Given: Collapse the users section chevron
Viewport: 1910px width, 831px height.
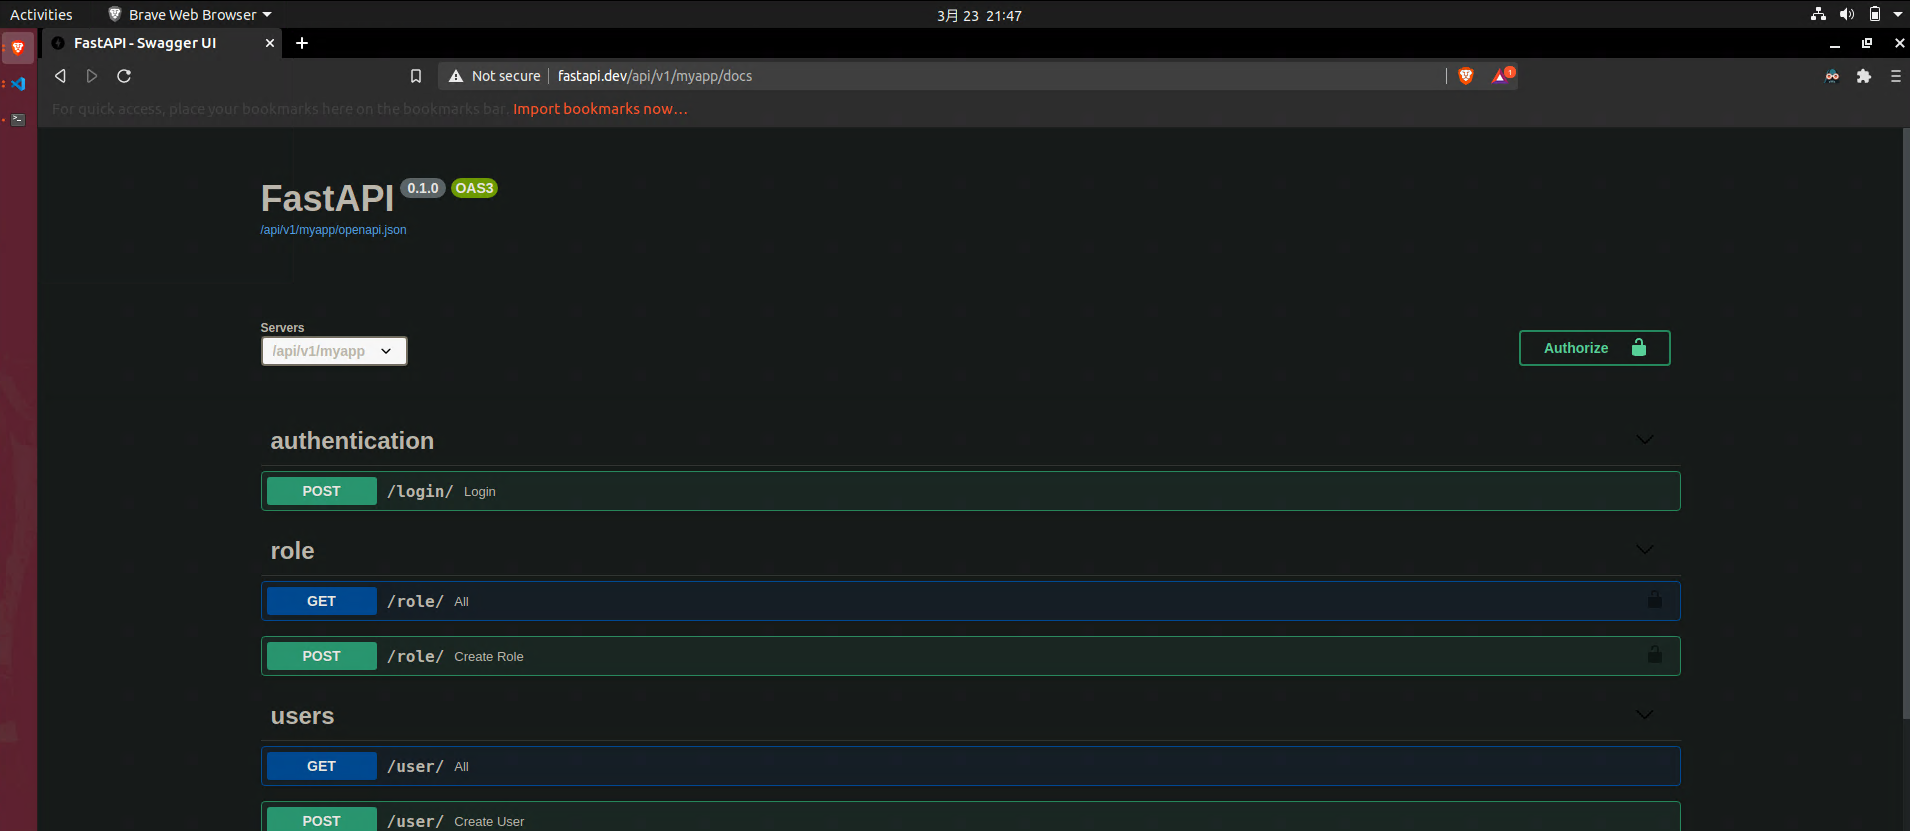Looking at the screenshot, I should click(1645, 715).
